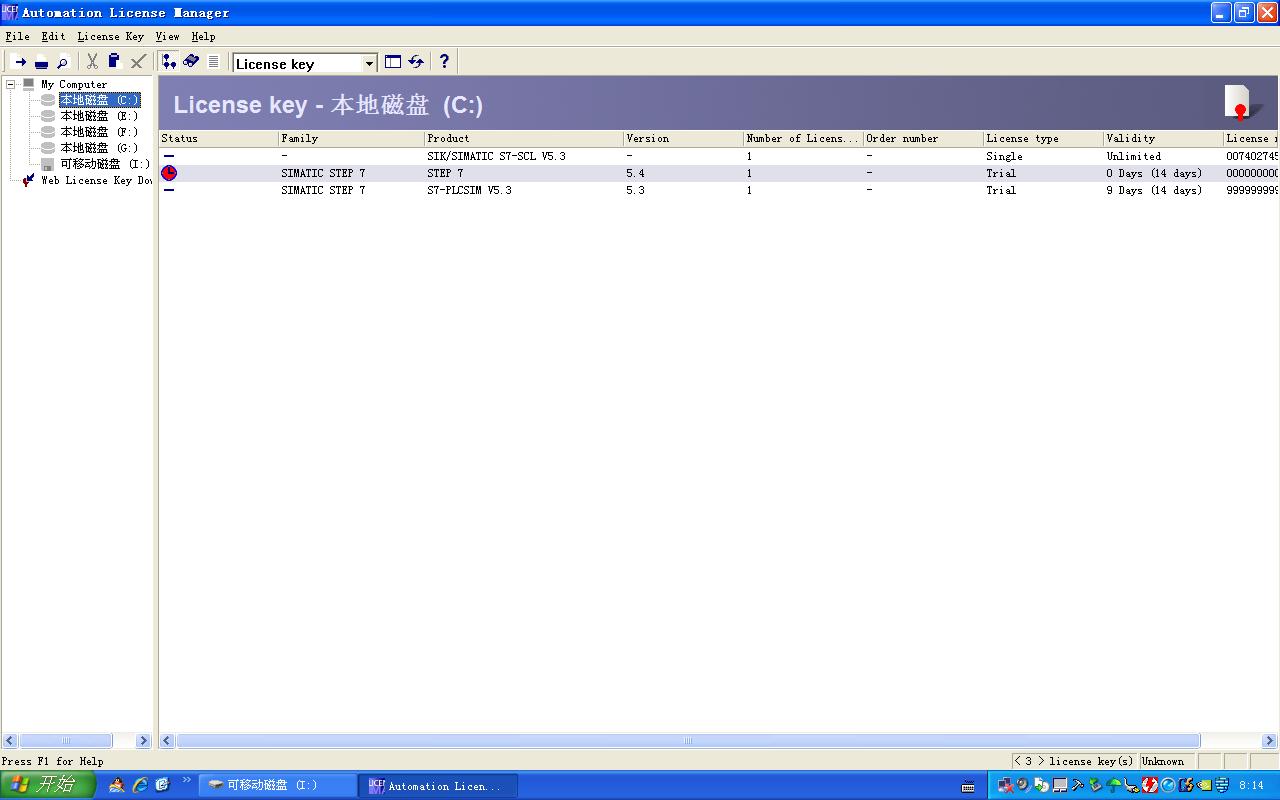Viewport: 1280px width, 800px height.
Task: Open the File menu
Action: tap(17, 36)
